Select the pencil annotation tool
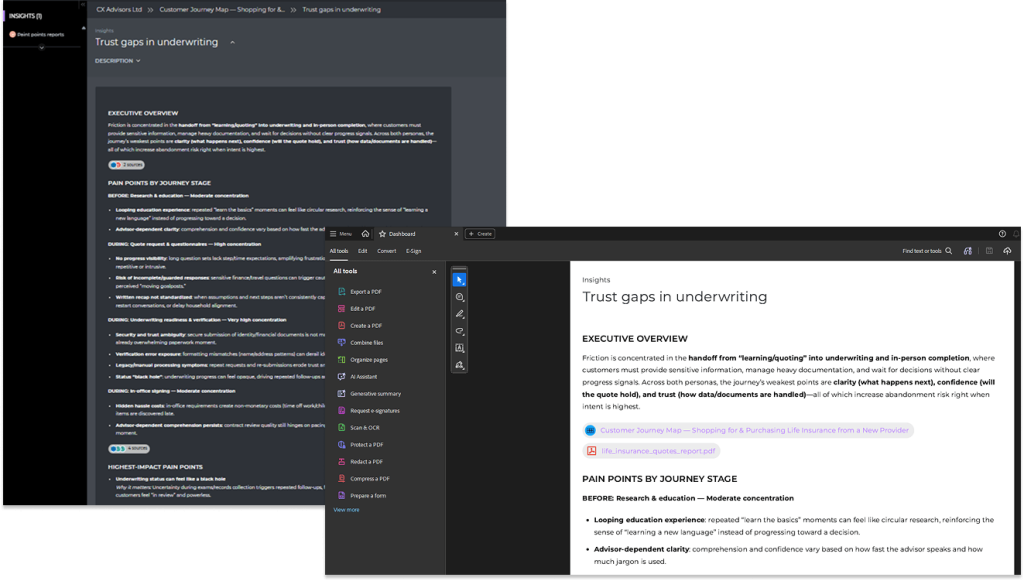Image resolution: width=1024 pixels, height=581 pixels. 459,313
